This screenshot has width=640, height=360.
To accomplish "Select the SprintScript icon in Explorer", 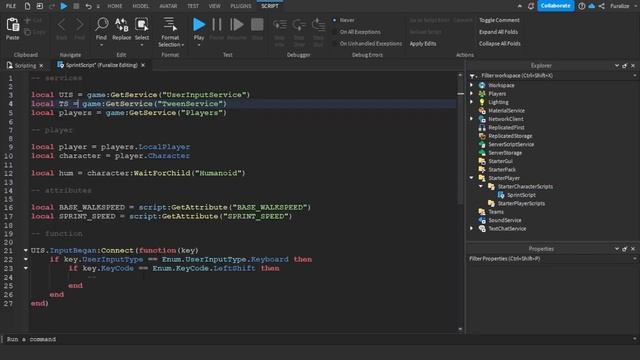I will [x=501, y=195].
